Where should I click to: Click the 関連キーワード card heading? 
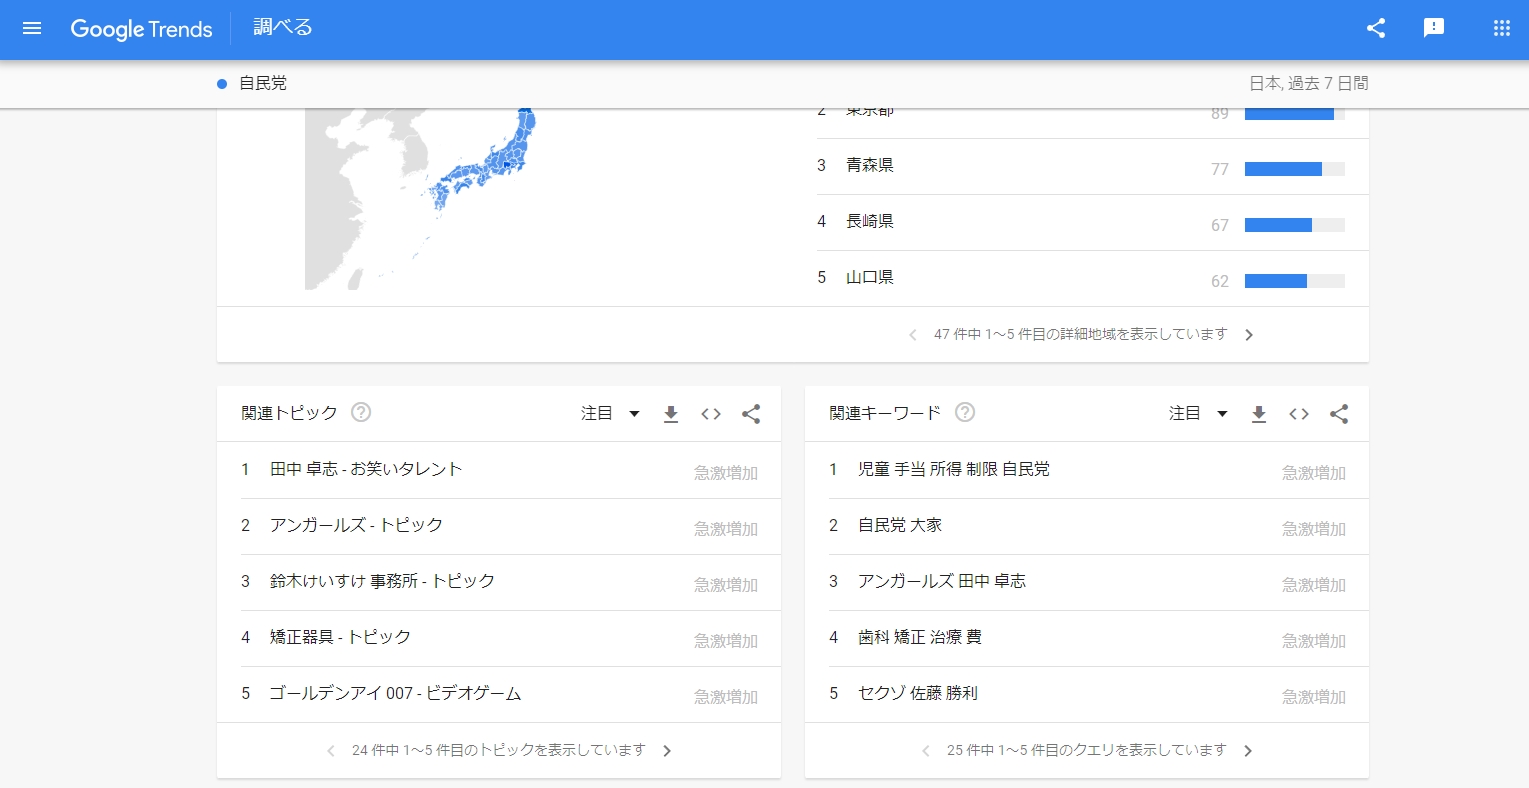coord(885,413)
